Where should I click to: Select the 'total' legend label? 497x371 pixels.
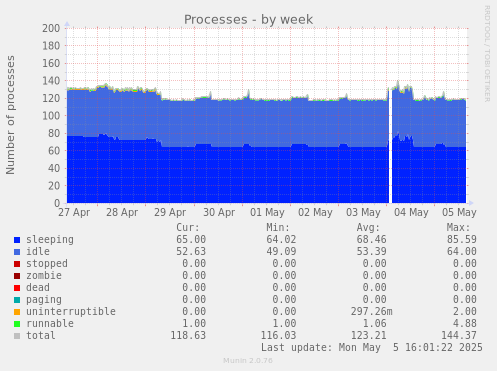[41, 335]
